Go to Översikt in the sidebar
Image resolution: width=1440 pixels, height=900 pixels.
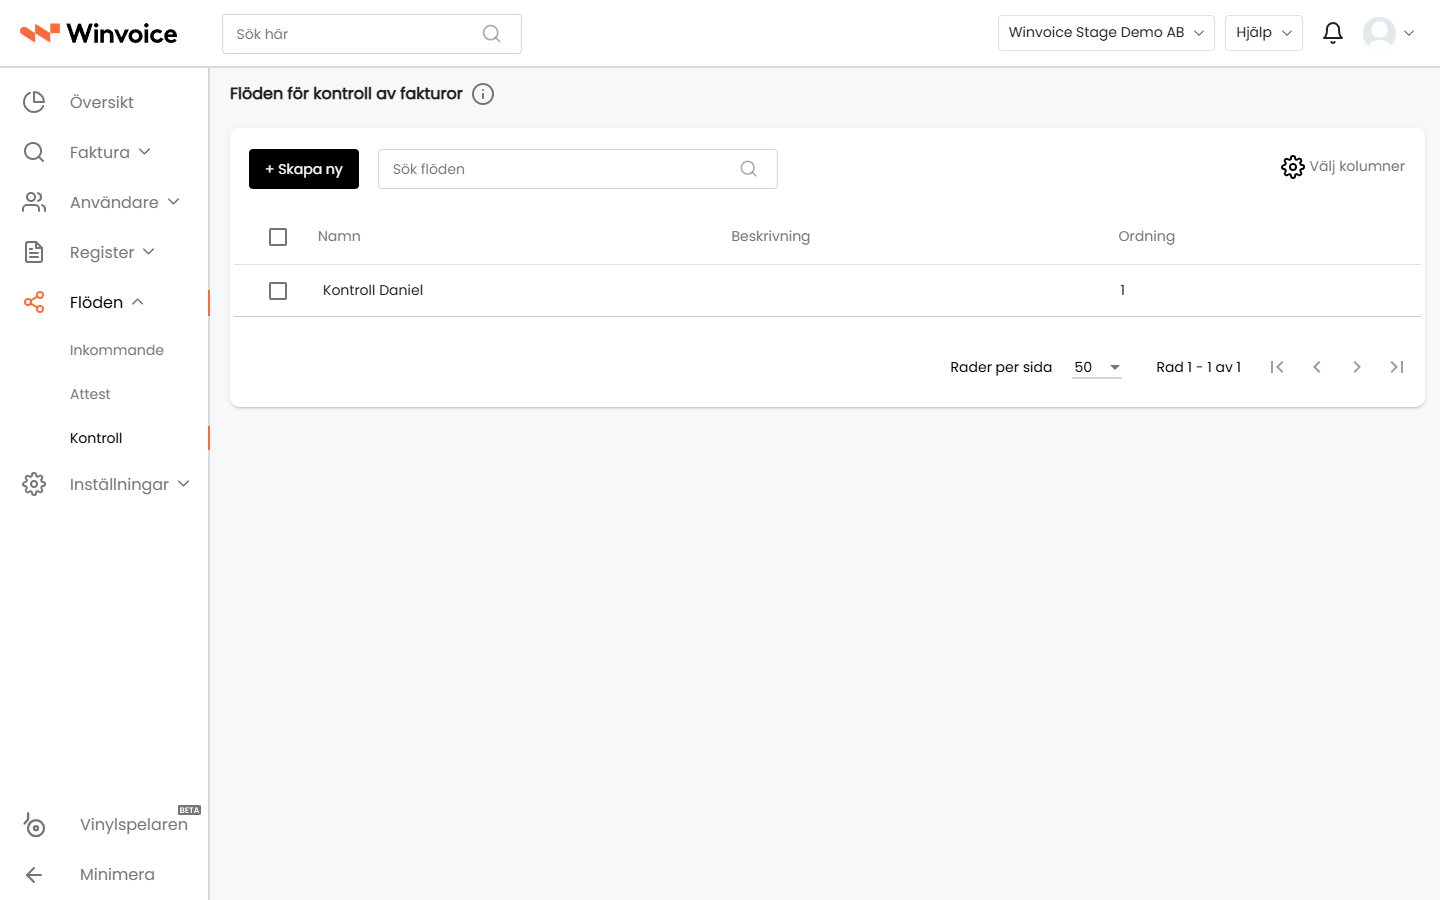(102, 102)
